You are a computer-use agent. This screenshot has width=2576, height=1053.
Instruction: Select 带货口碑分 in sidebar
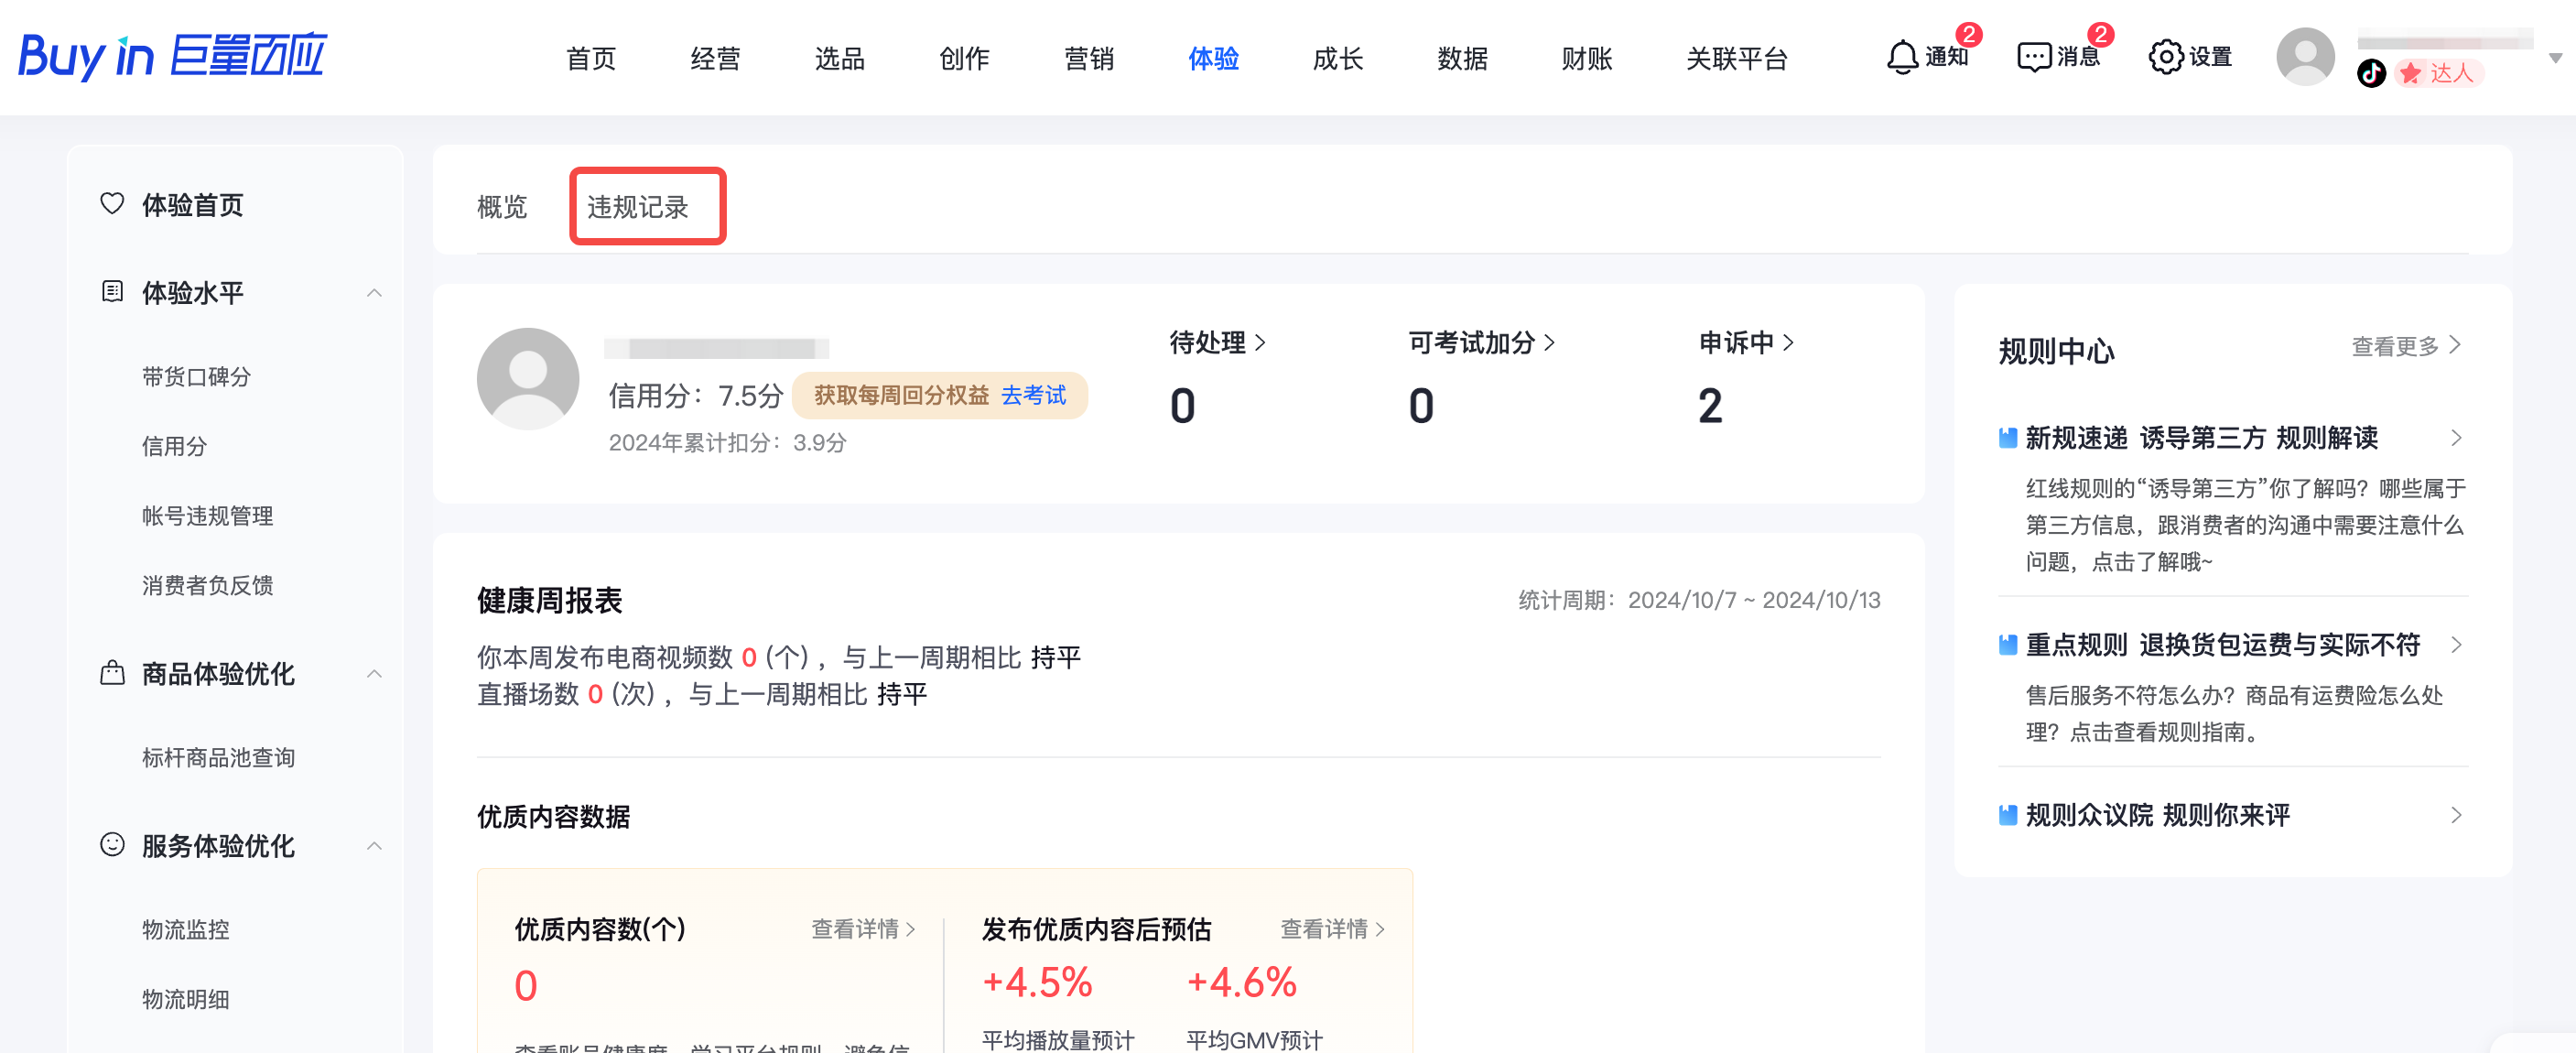click(x=197, y=377)
